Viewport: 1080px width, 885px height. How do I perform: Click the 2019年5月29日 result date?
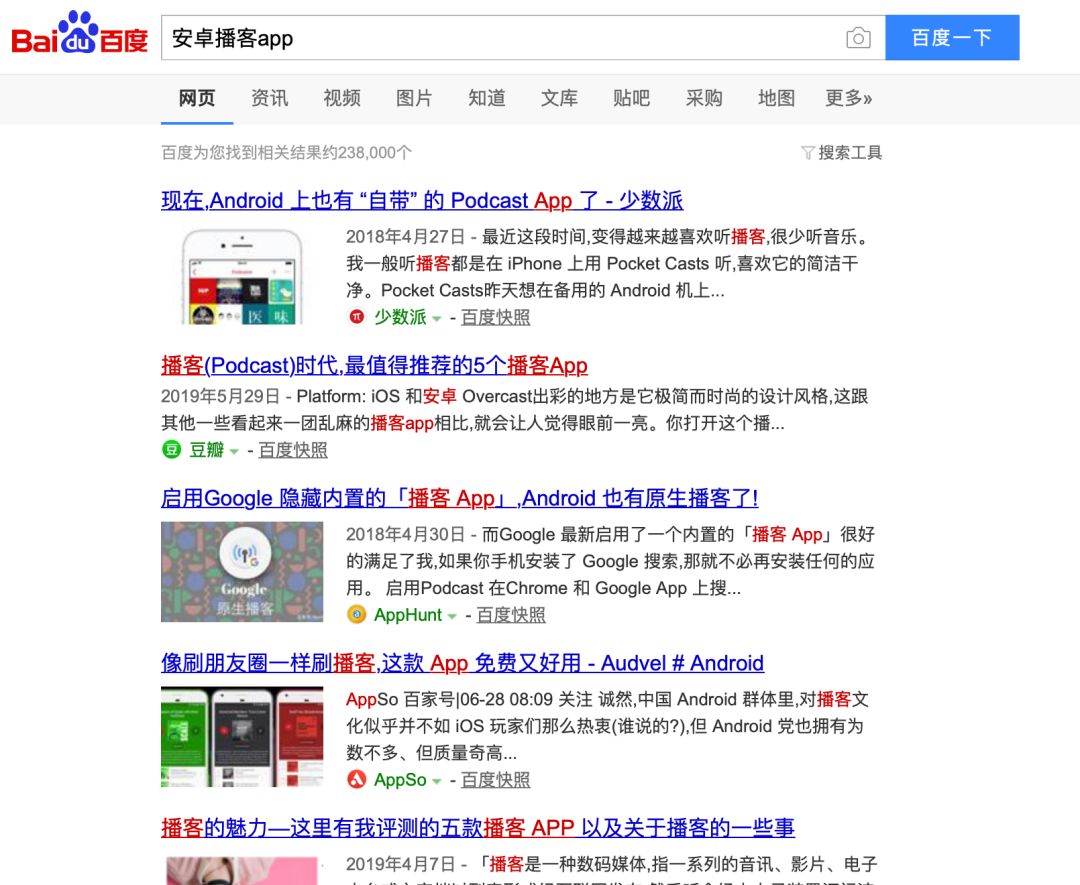point(220,396)
